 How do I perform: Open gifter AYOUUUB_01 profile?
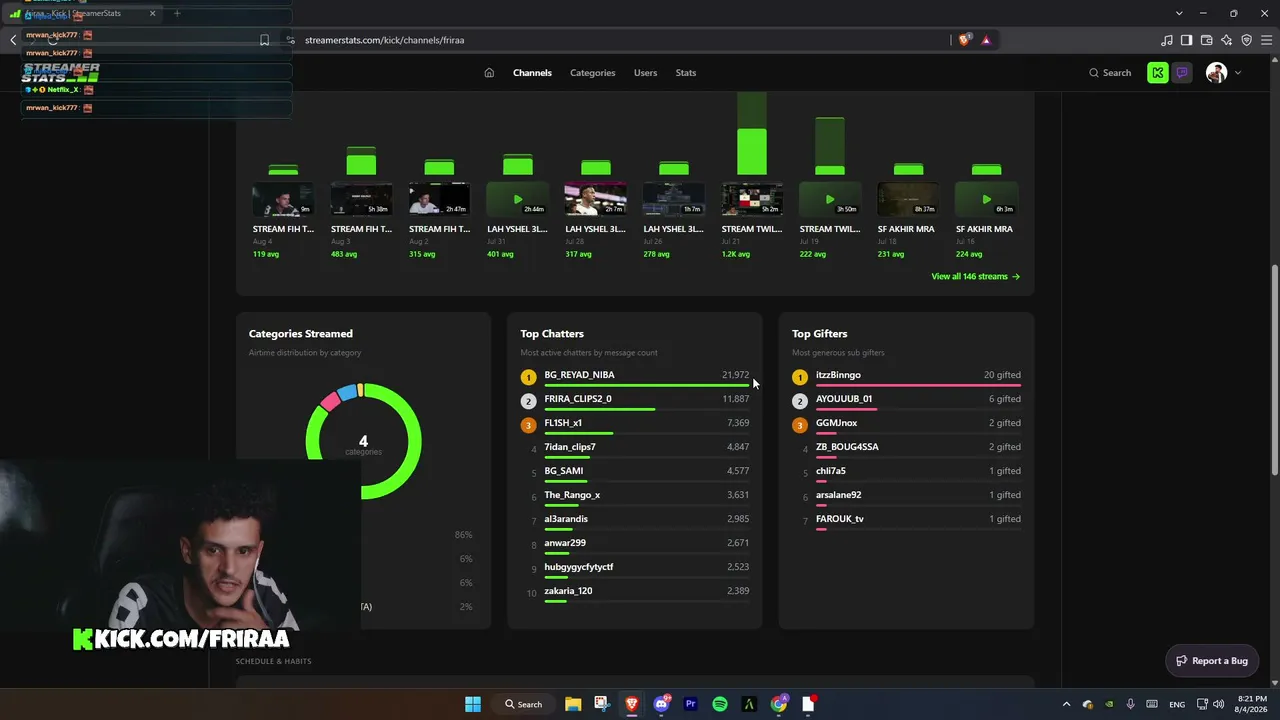[844, 399]
